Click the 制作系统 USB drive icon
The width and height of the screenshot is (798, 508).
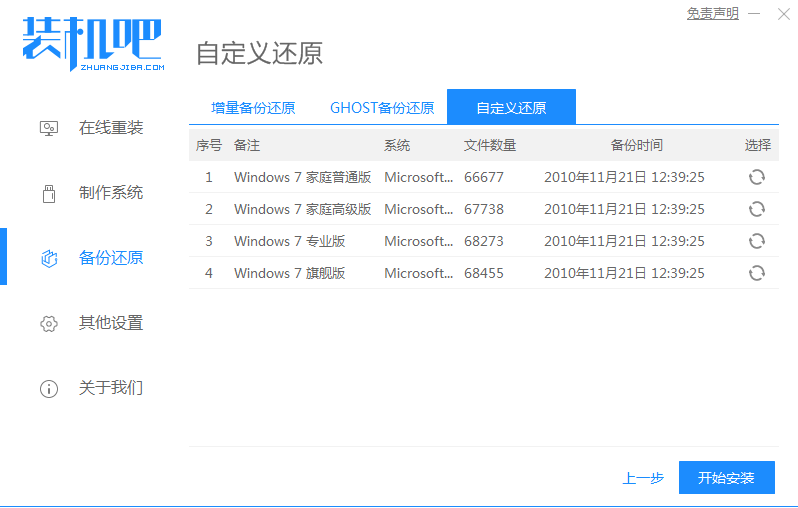coord(48,193)
